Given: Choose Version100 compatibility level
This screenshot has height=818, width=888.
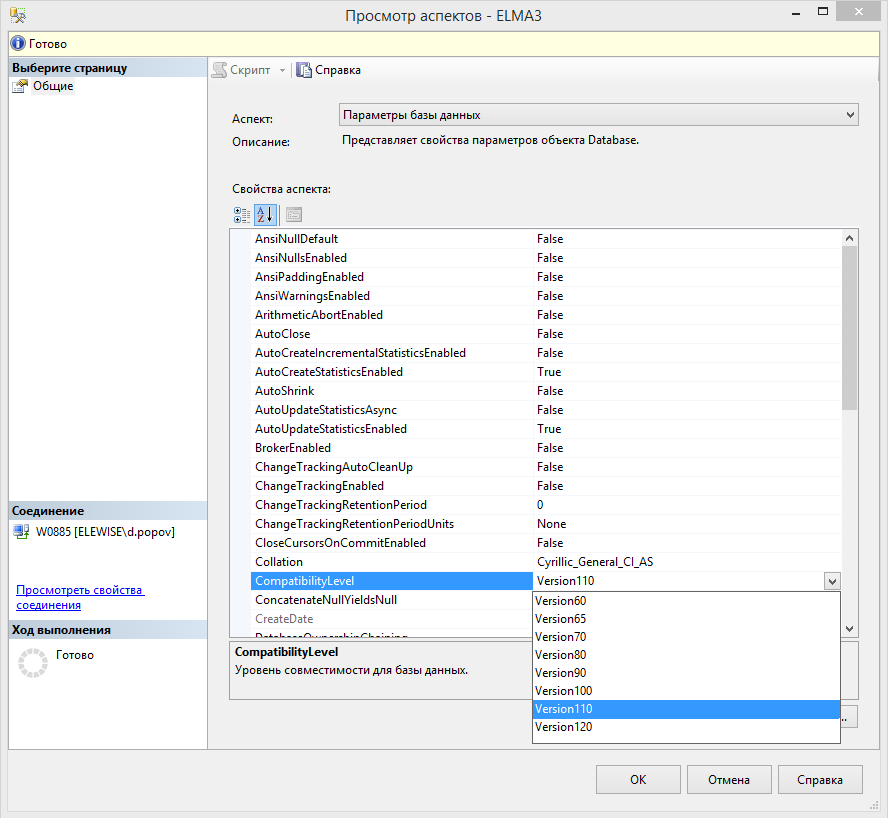Looking at the screenshot, I should 564,691.
